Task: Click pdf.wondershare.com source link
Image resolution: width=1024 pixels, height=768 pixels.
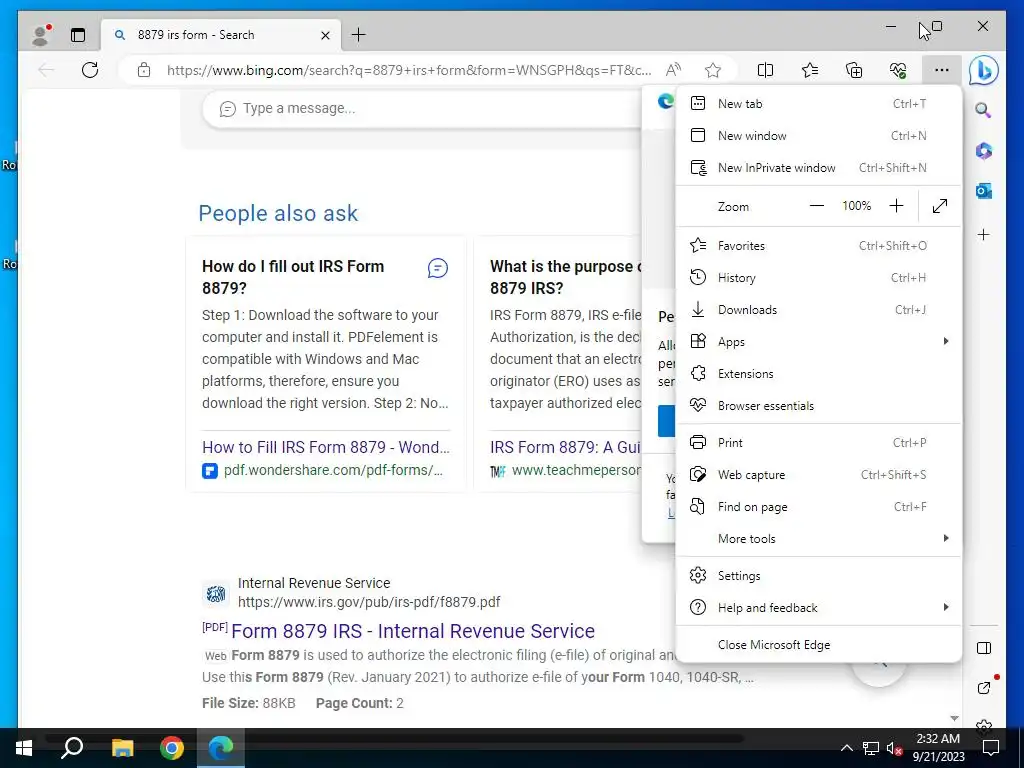Action: [333, 470]
